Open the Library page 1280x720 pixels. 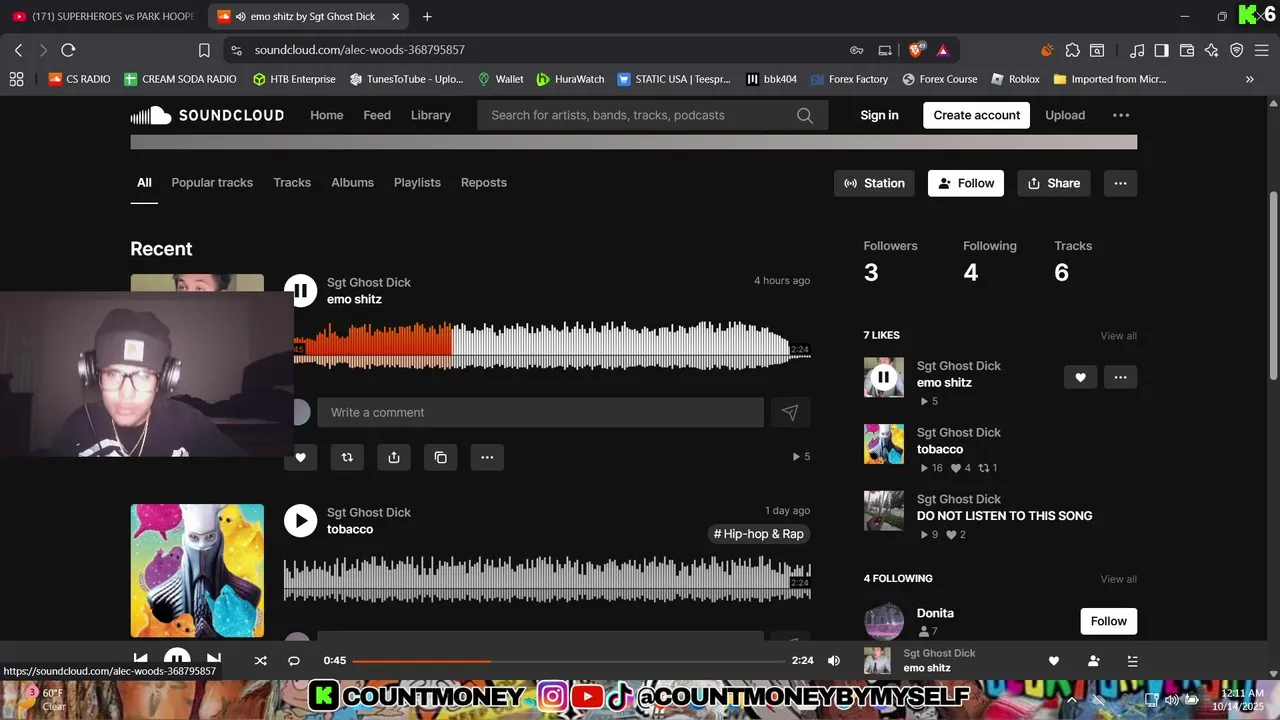(x=431, y=115)
